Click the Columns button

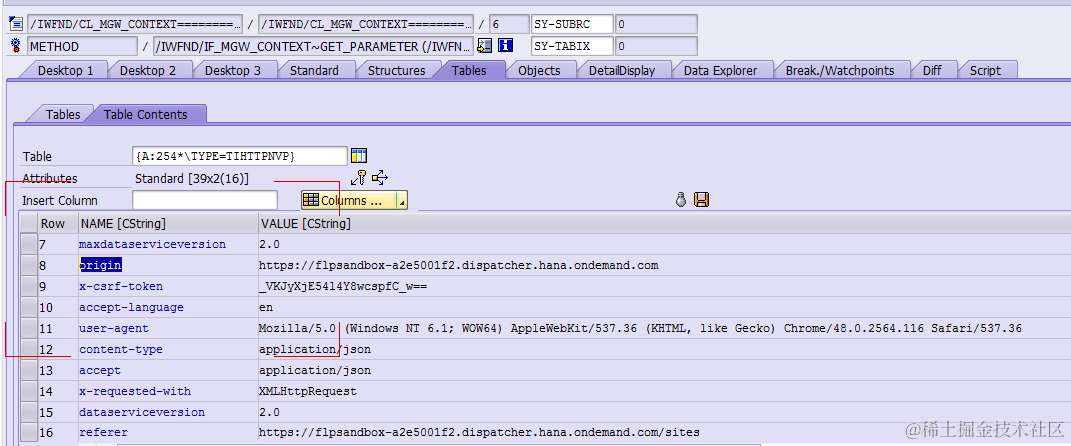350,201
